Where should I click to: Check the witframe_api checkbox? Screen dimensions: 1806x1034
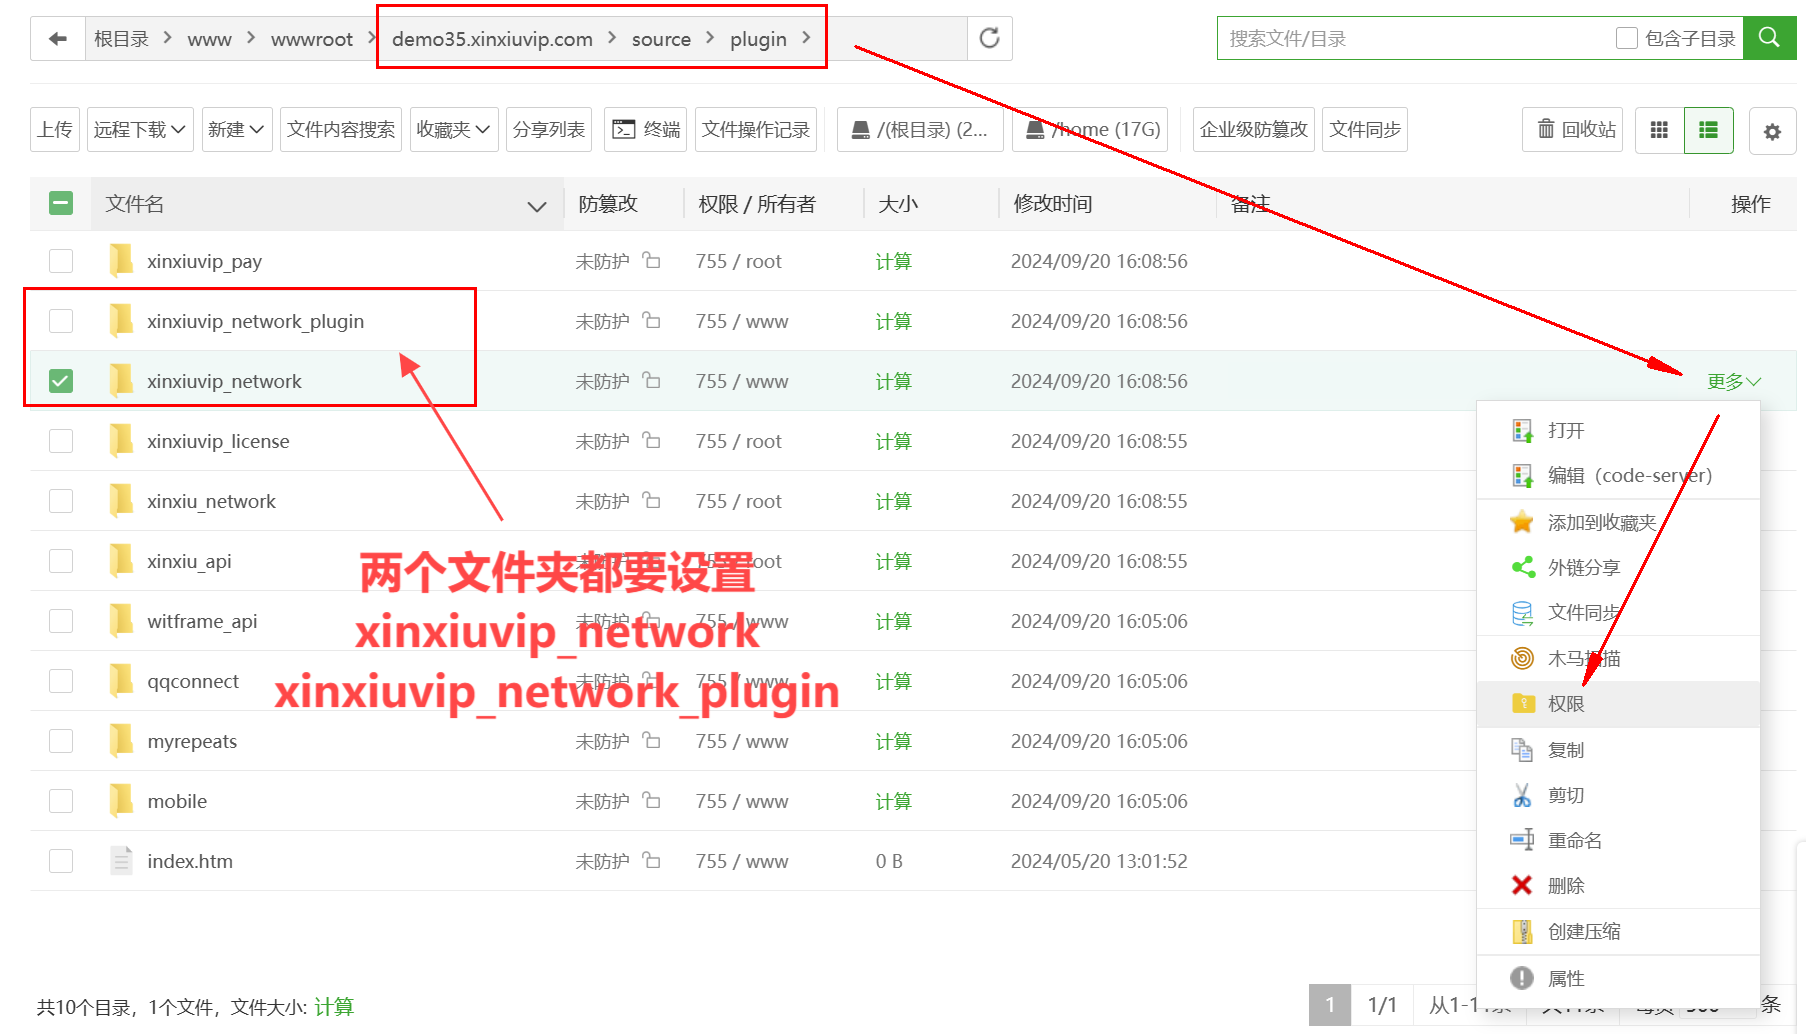(x=61, y=621)
